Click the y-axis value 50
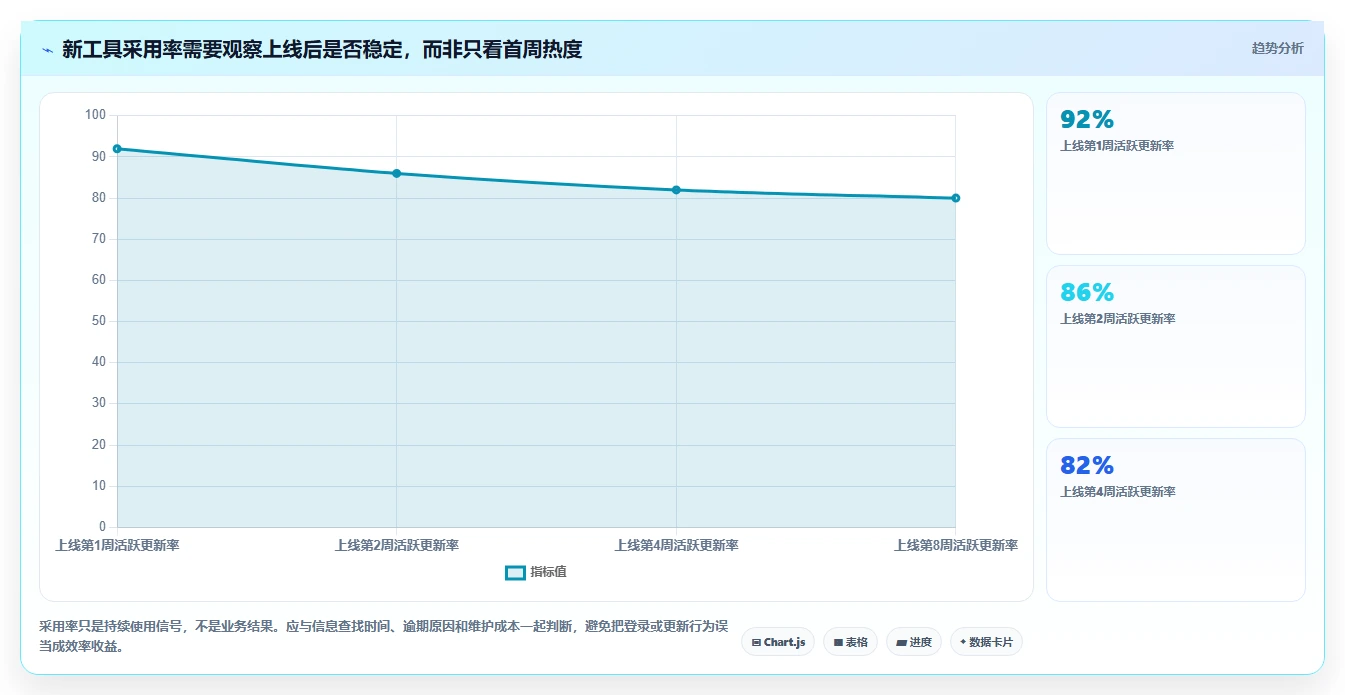The width and height of the screenshot is (1345, 695). (99, 321)
